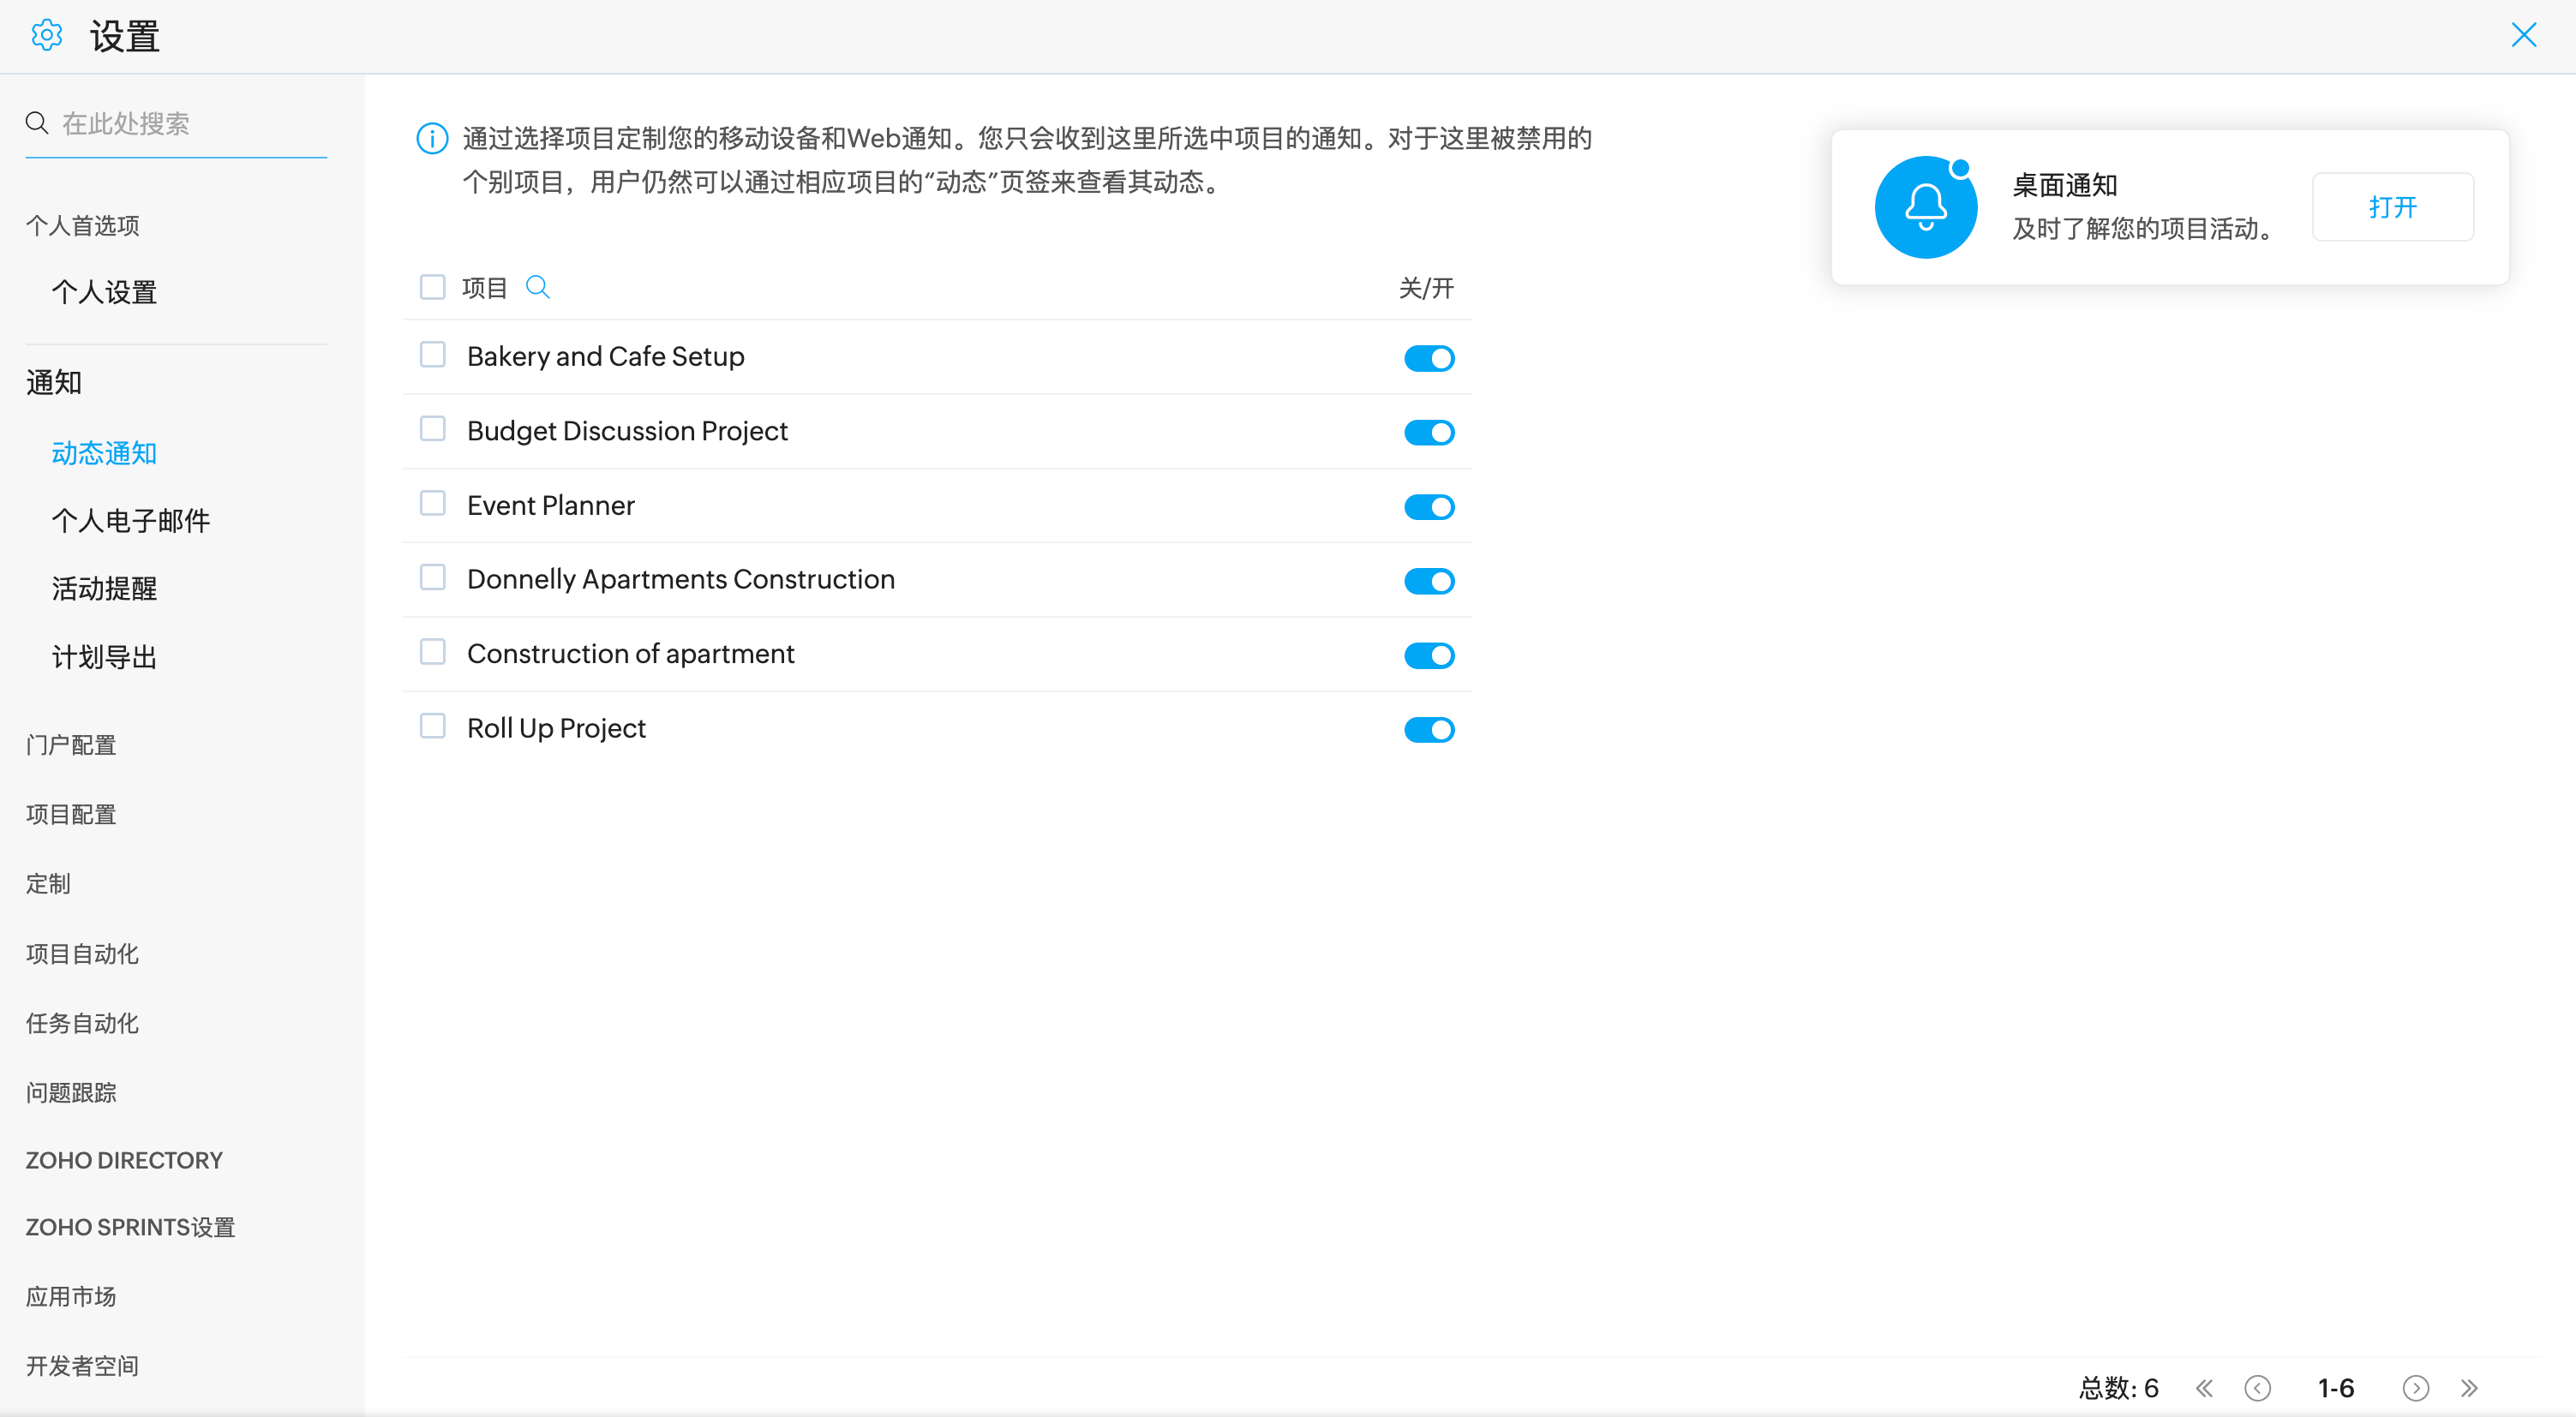Expand the 门户配置 section
This screenshot has width=2576, height=1417.
tap(71, 745)
